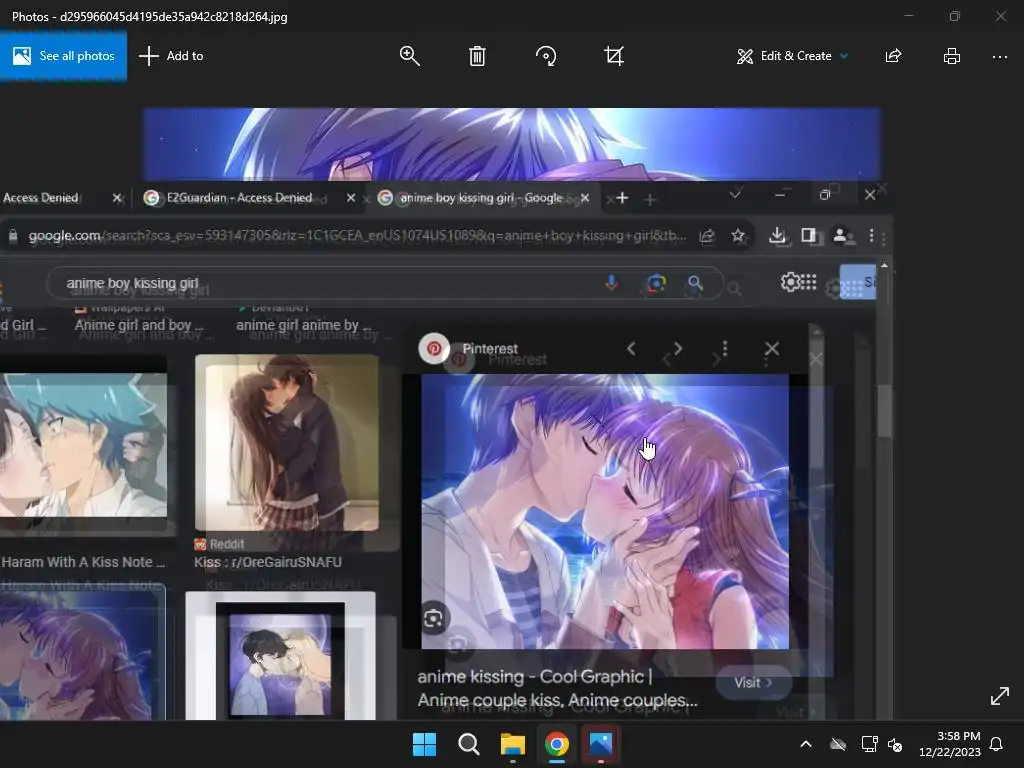Viewport: 1024px width, 768px height.
Task: Click the share page icon in address bar
Action: 707,236
